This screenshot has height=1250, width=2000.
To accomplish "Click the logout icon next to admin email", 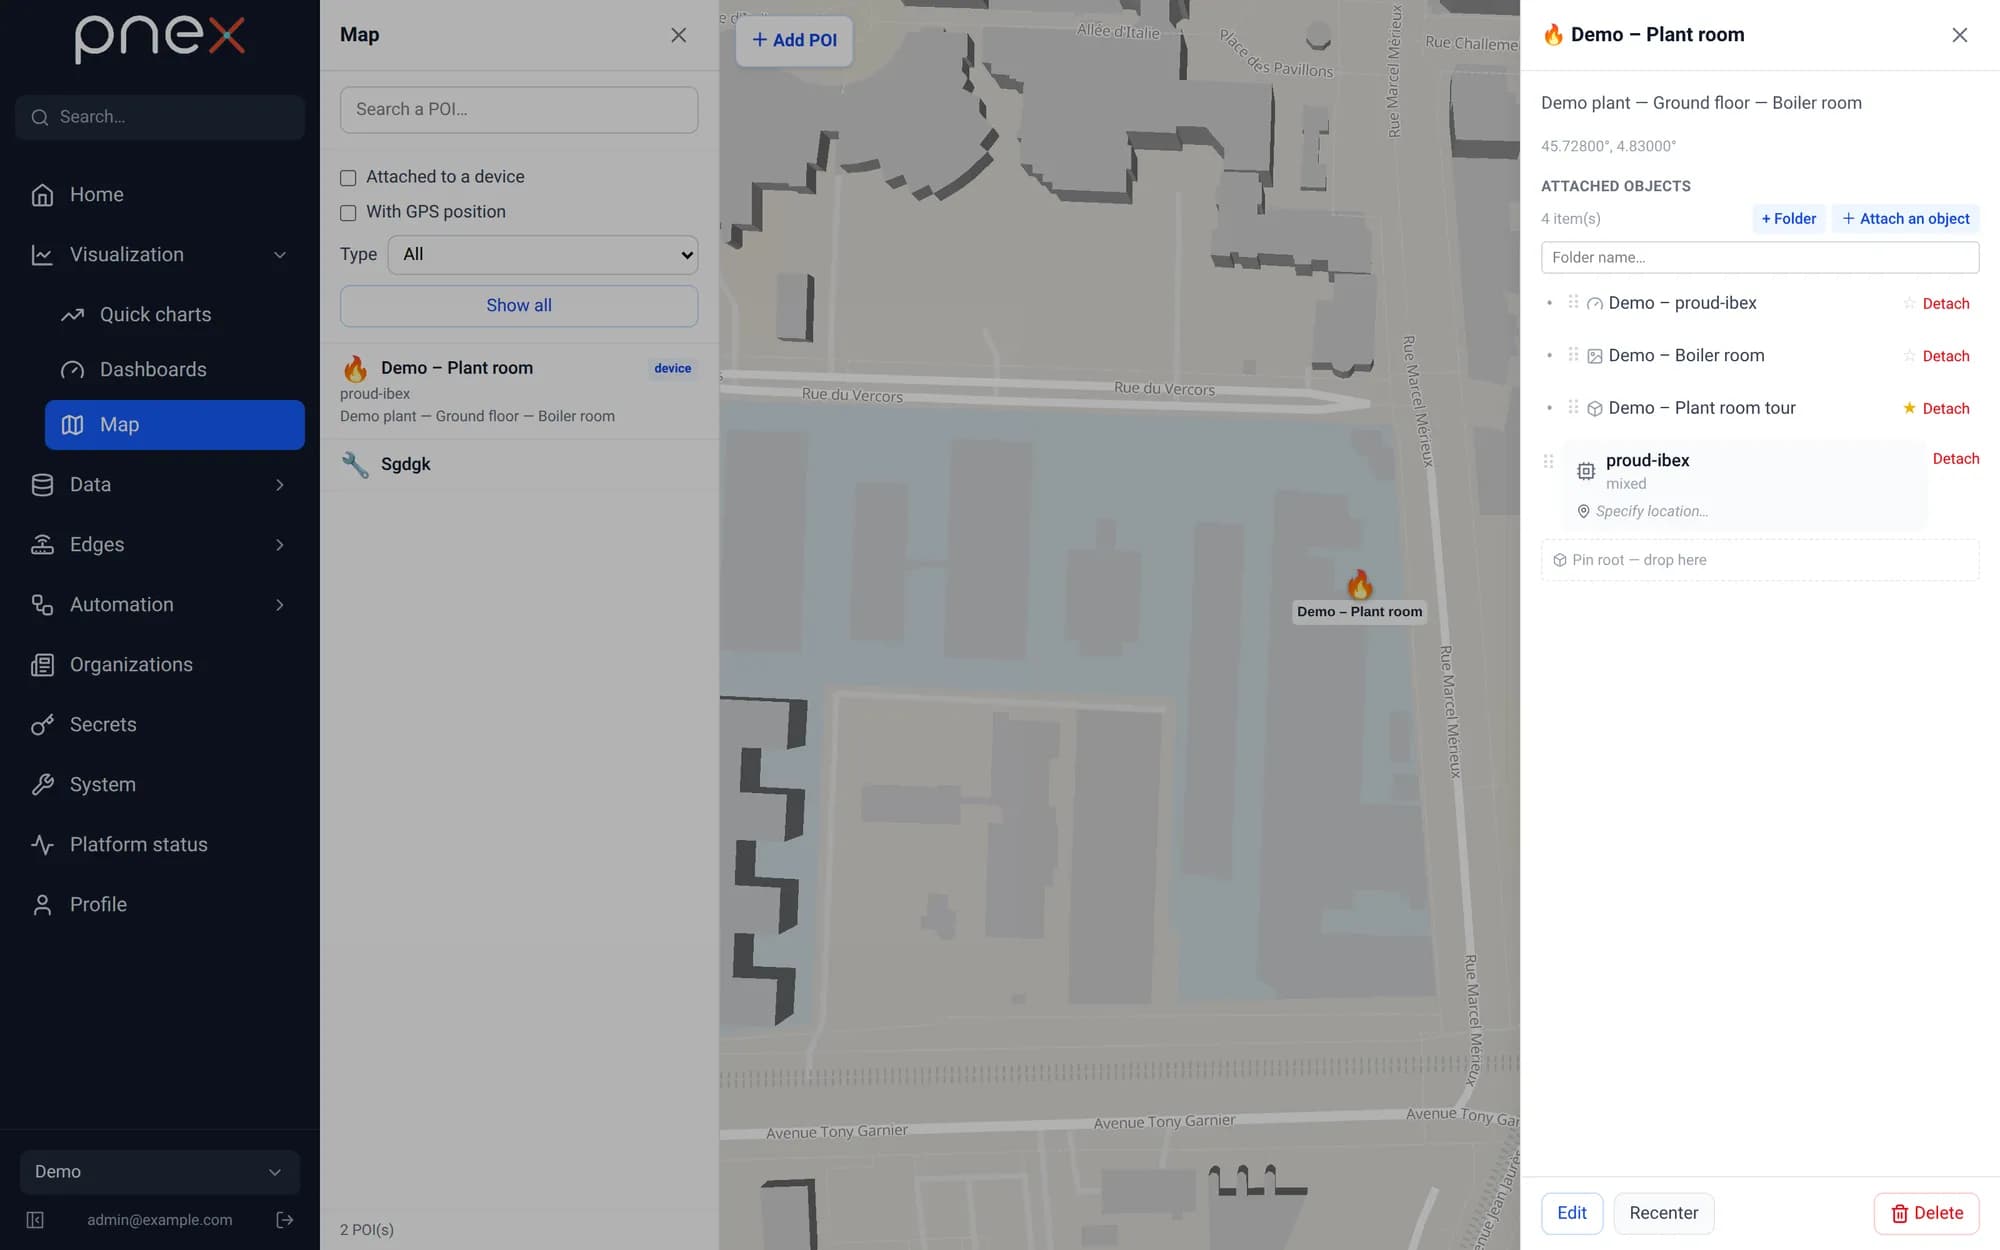I will (x=284, y=1220).
